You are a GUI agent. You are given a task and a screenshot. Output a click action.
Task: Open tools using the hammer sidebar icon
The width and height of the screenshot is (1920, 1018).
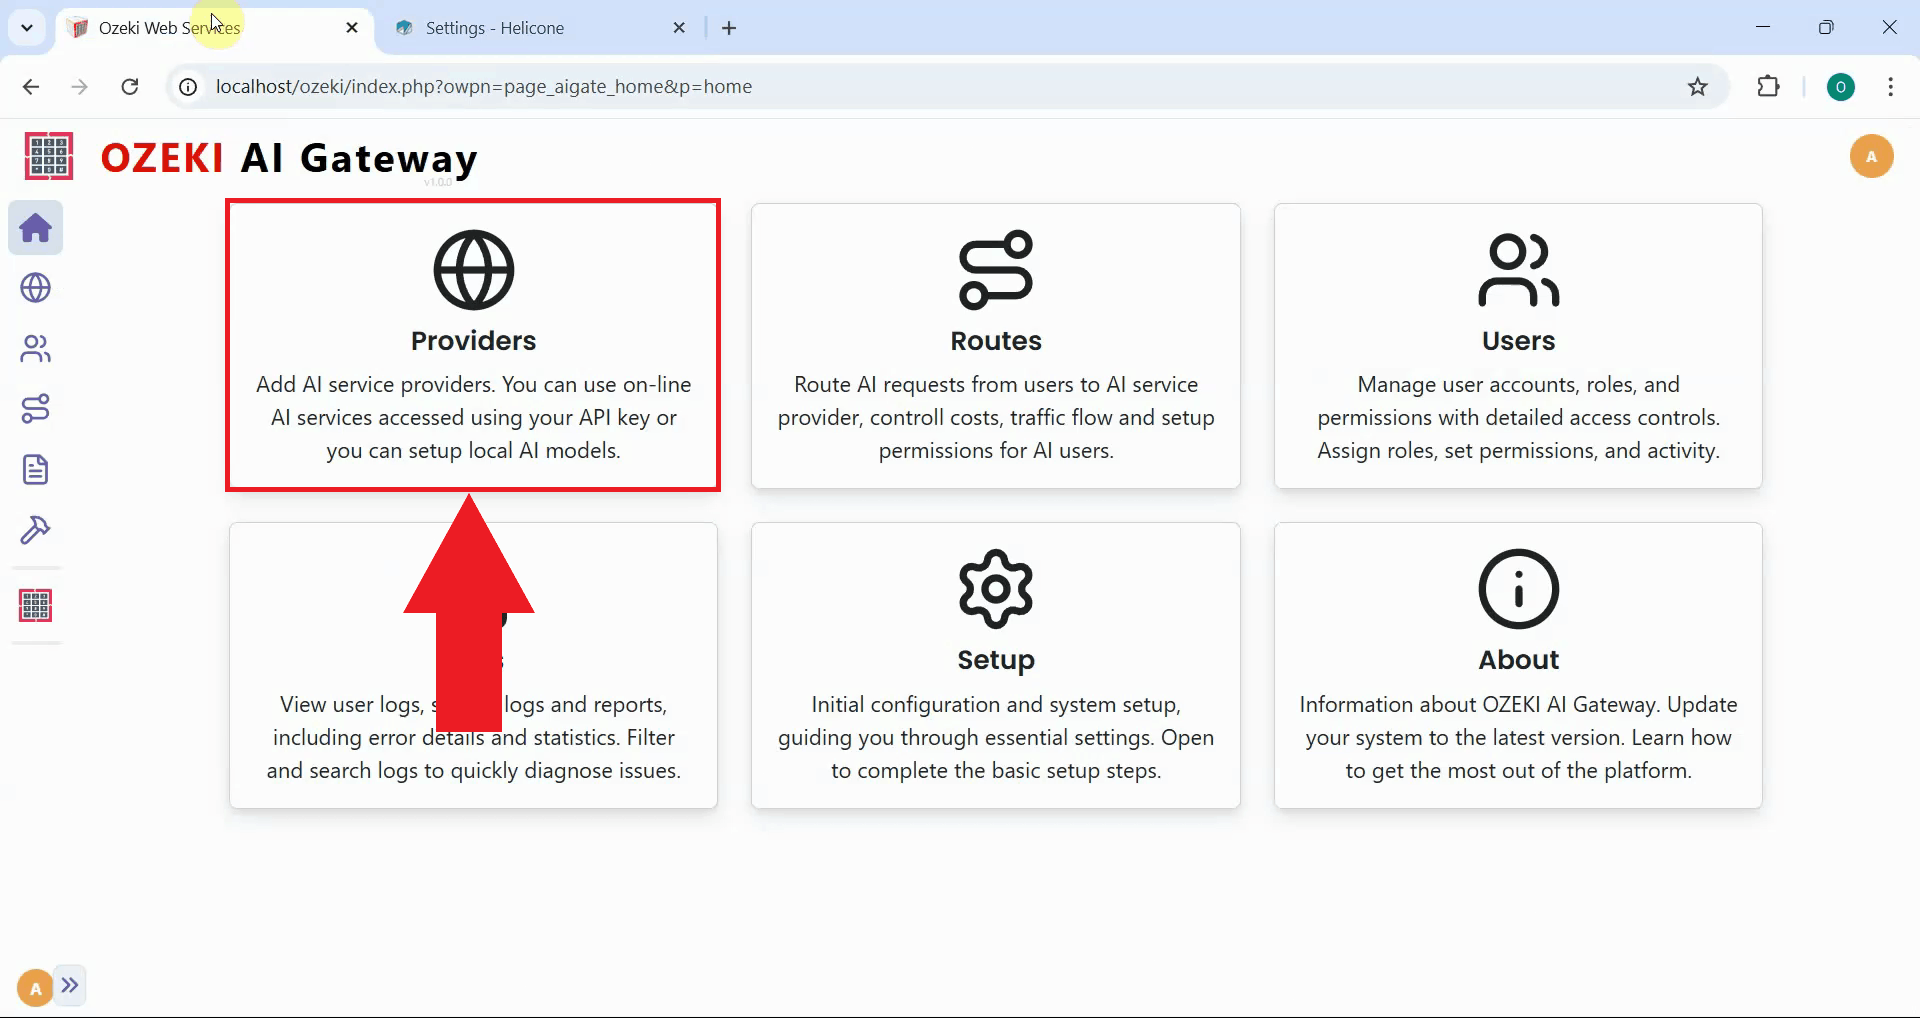tap(36, 530)
